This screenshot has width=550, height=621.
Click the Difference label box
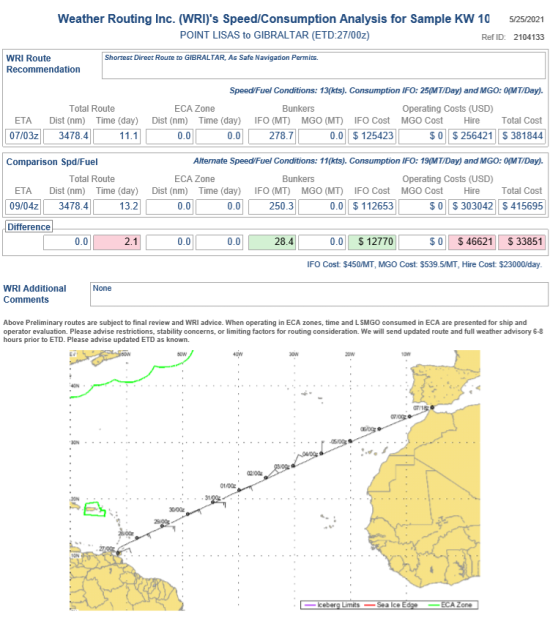(29, 227)
